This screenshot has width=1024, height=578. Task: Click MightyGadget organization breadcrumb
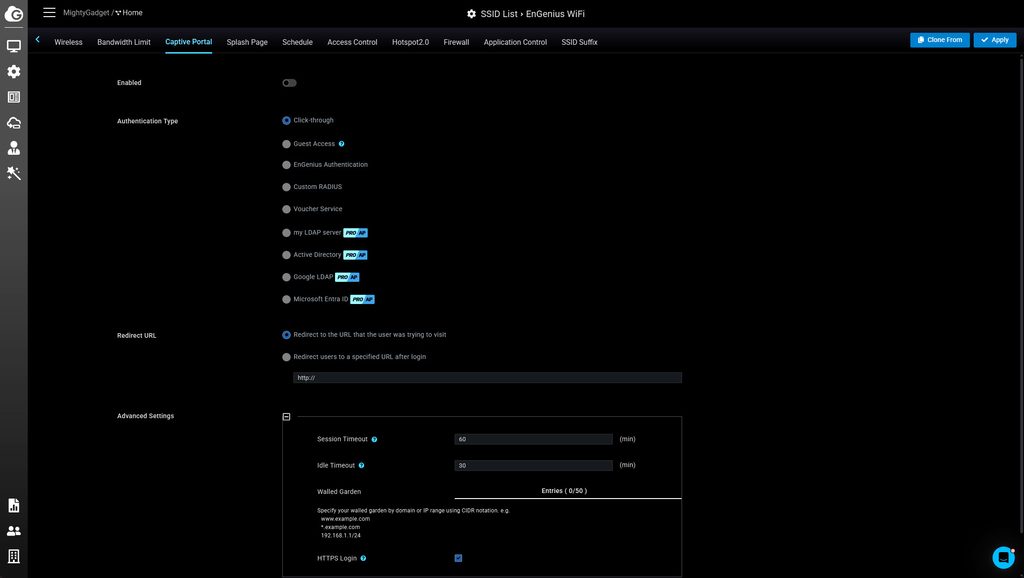pyautogui.click(x=86, y=12)
